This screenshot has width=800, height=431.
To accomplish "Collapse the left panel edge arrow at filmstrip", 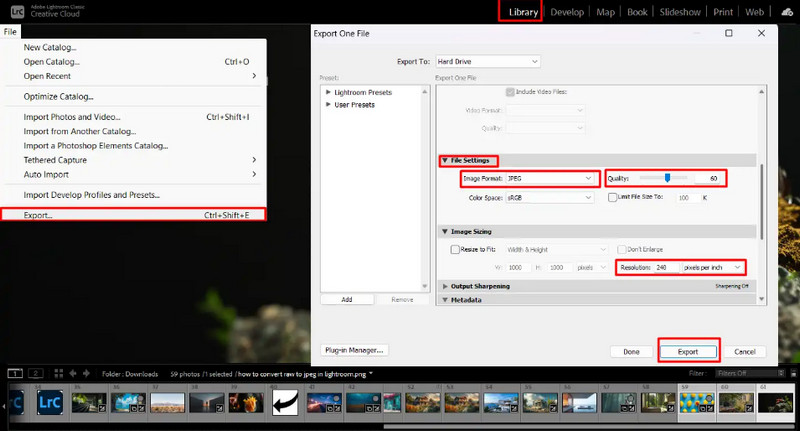I will [4, 407].
